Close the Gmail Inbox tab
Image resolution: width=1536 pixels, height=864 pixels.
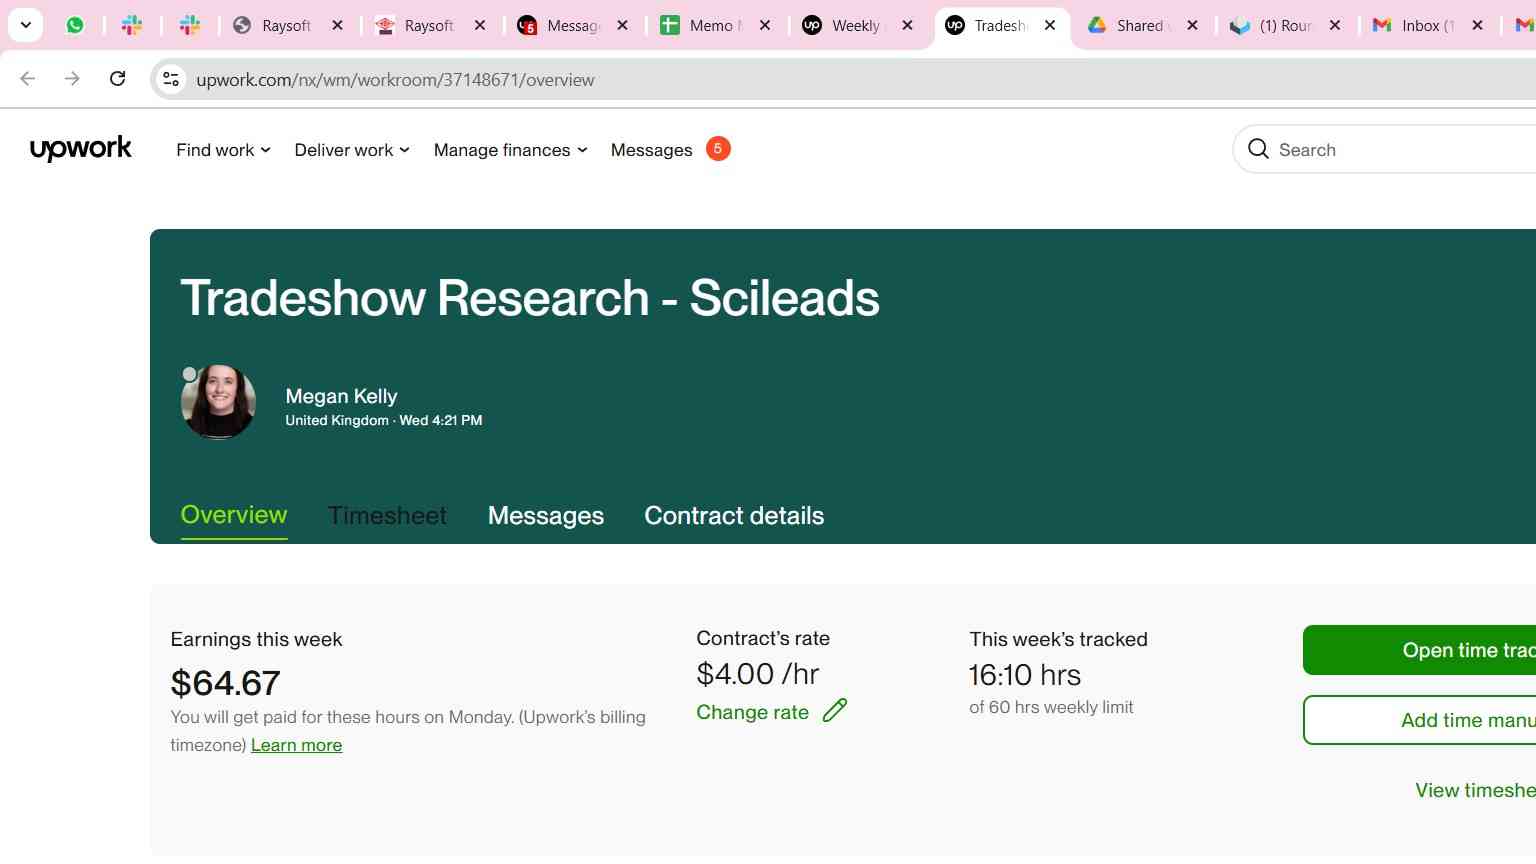pos(1478,25)
